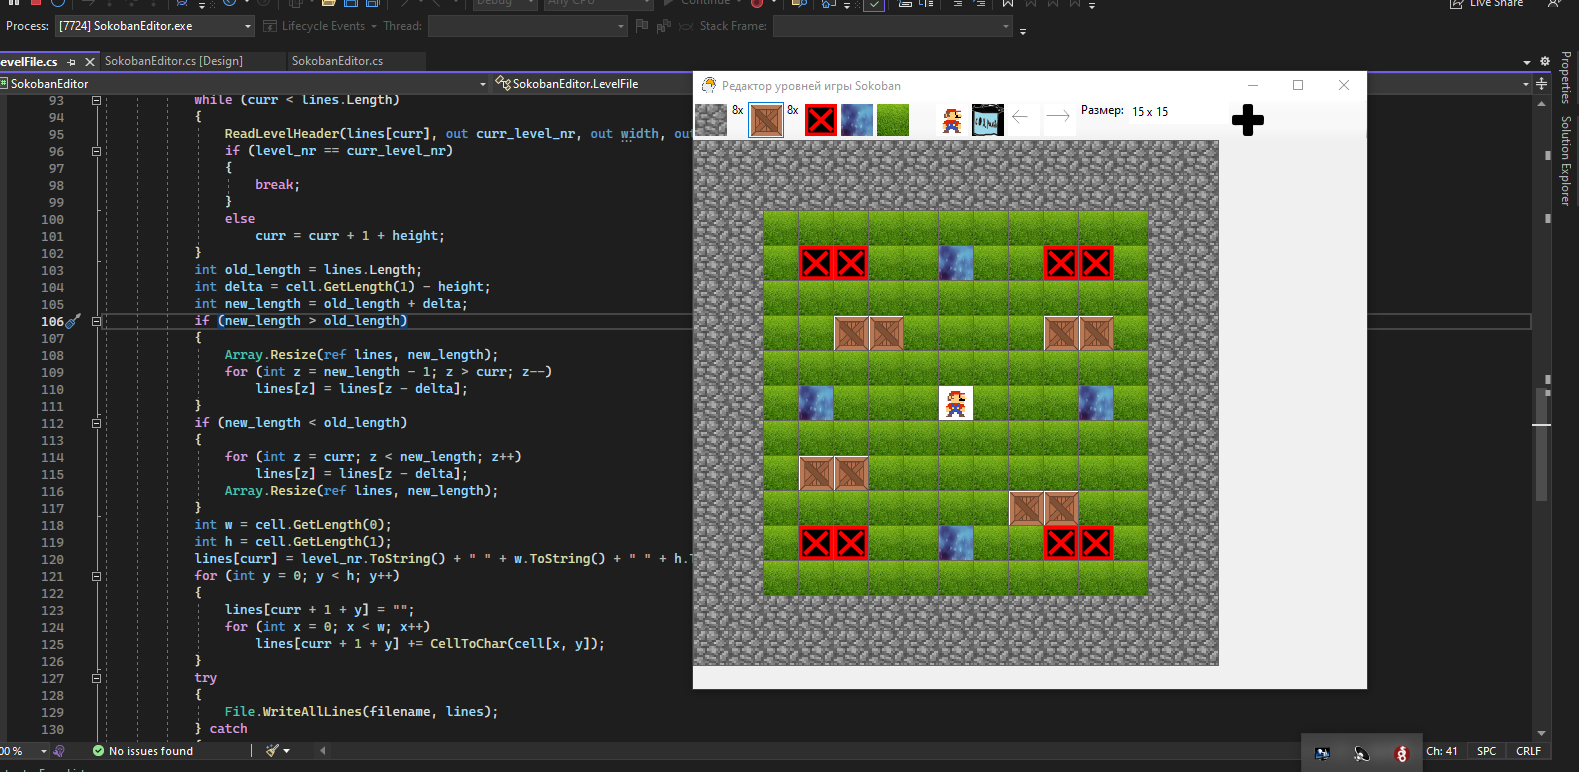The width and height of the screenshot is (1579, 772).
Task: Open the code cleanup broom dropdown arrow
Action: tap(287, 751)
